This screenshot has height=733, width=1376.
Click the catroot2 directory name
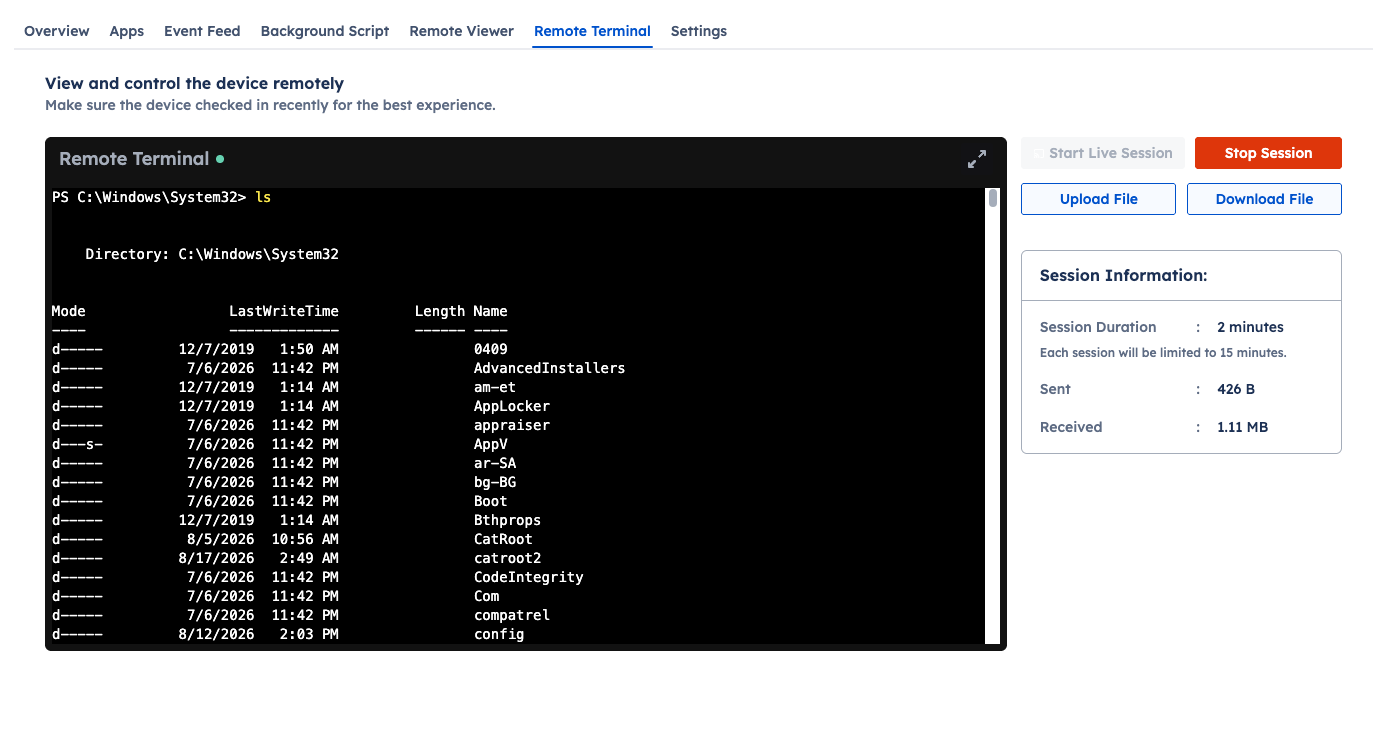tap(507, 558)
